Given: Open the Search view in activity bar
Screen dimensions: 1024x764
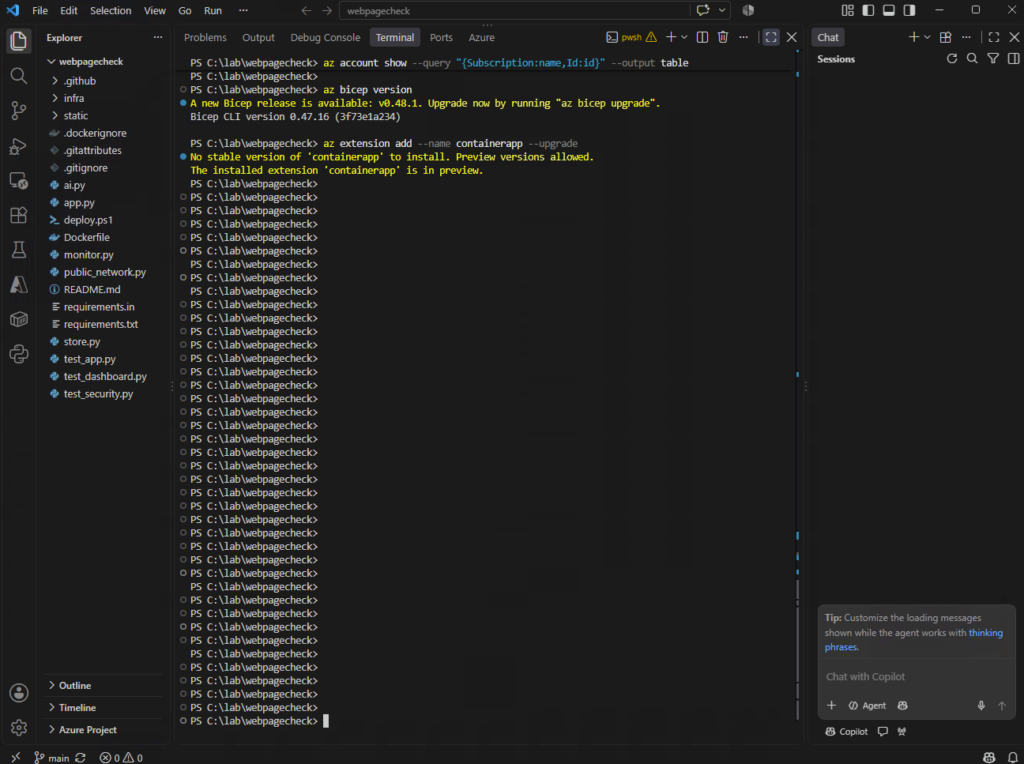Looking at the screenshot, I should [18, 76].
